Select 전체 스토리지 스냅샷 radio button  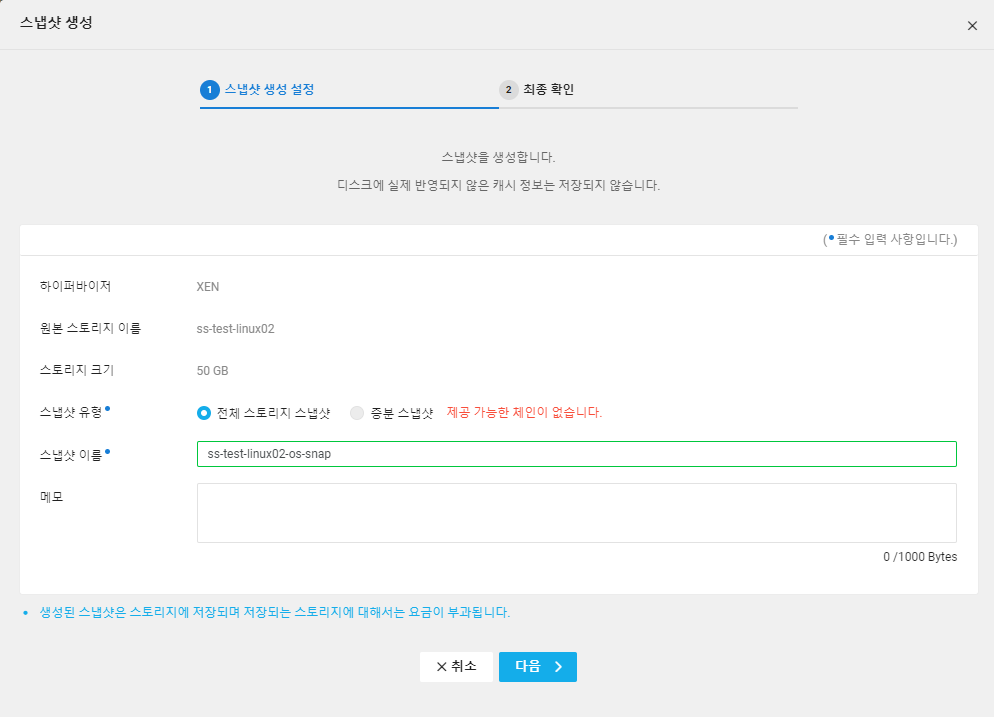(203, 413)
